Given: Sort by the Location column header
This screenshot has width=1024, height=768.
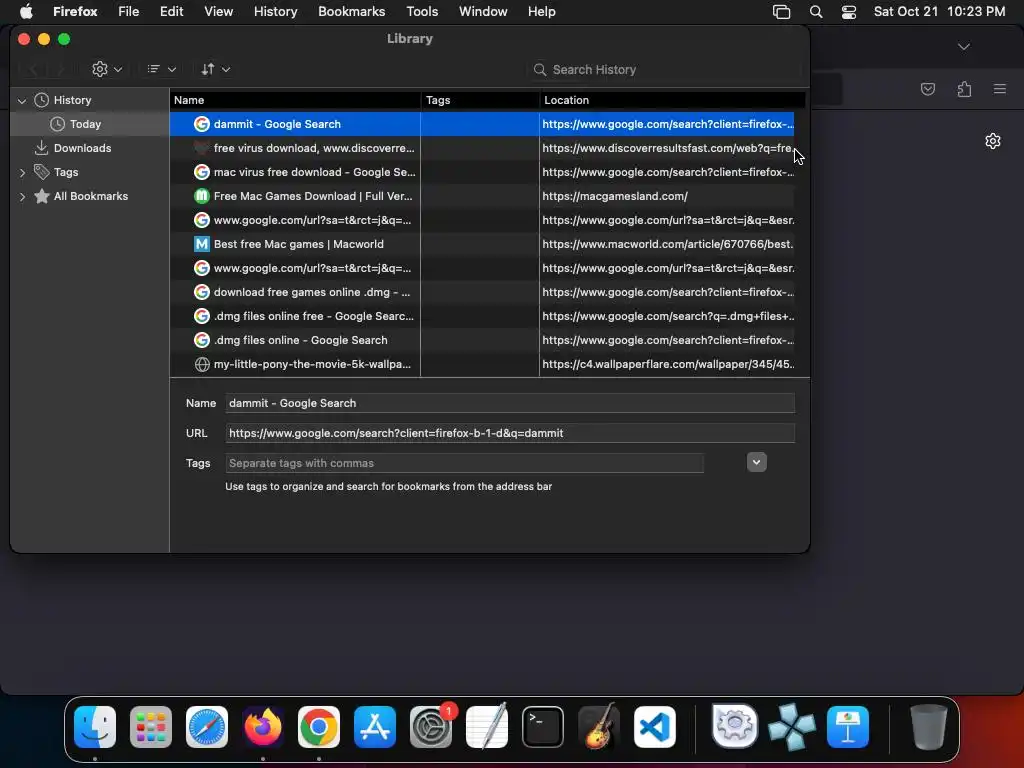Looking at the screenshot, I should click(672, 100).
